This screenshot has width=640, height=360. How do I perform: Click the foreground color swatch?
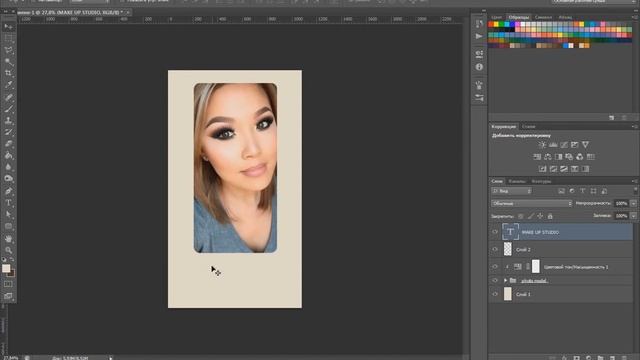pyautogui.click(x=6, y=268)
